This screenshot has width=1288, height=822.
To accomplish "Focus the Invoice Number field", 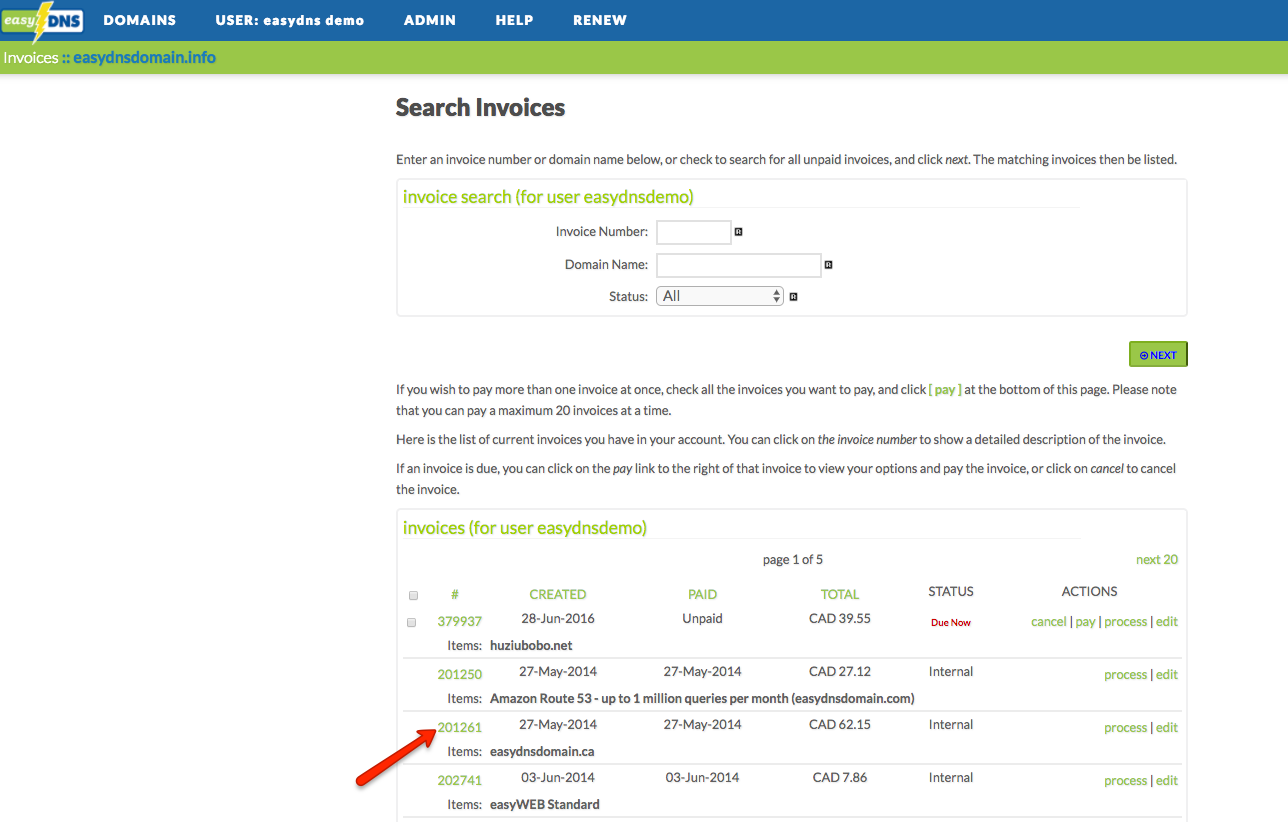I will [693, 232].
